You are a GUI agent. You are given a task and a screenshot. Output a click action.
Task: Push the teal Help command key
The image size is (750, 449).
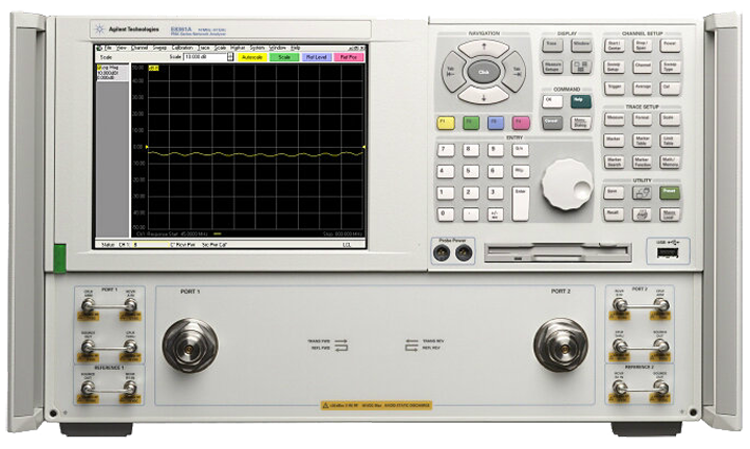[581, 101]
